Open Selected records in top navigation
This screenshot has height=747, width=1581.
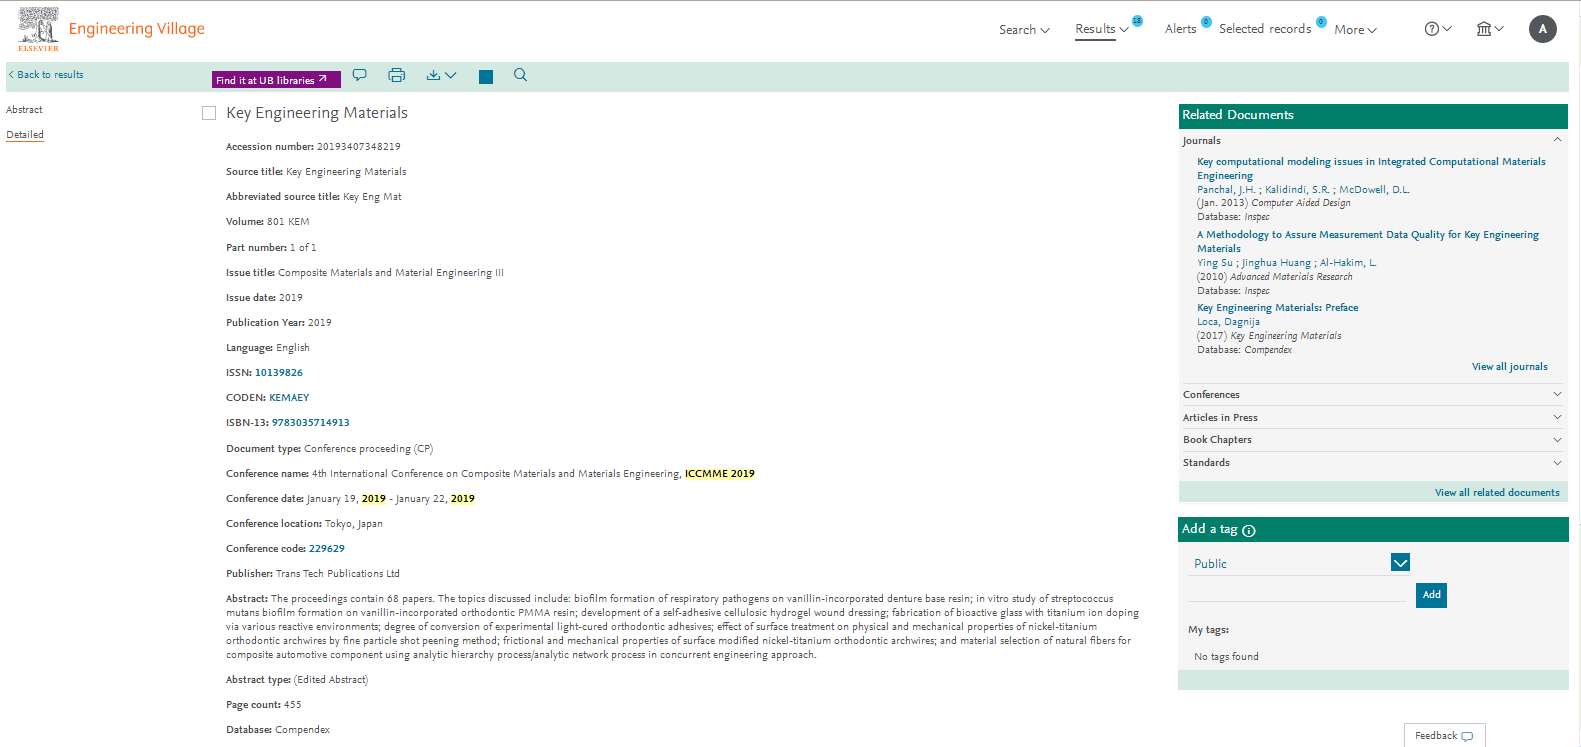click(x=1265, y=29)
